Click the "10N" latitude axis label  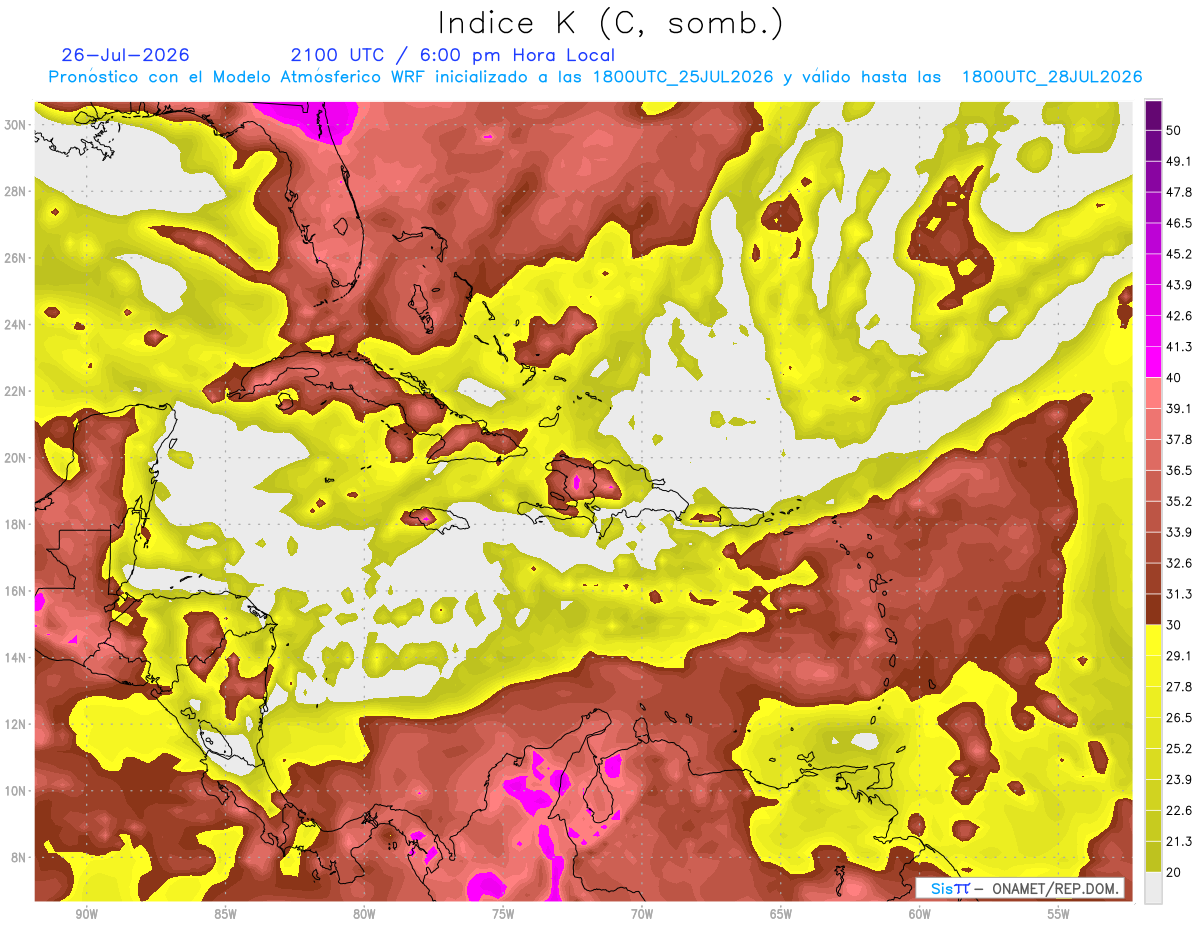click(x=15, y=791)
